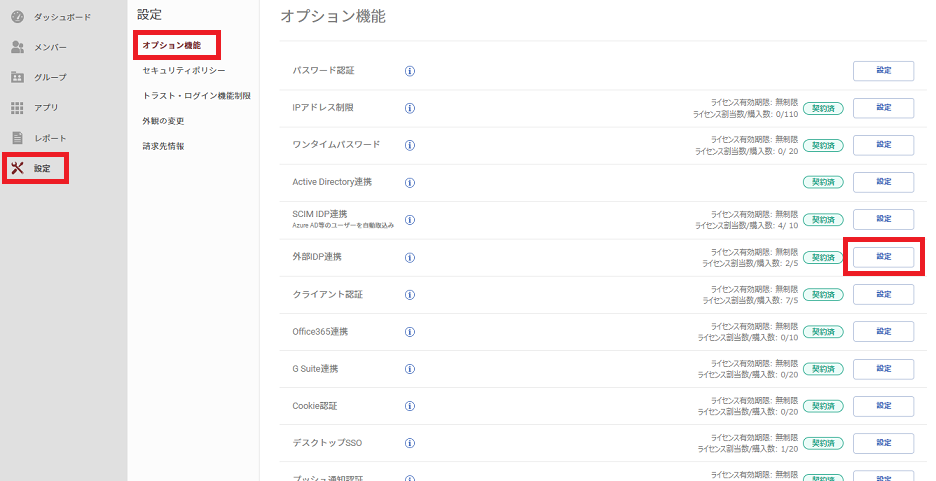Click the グループ sidebar icon
The image size is (936, 481).
click(17, 78)
